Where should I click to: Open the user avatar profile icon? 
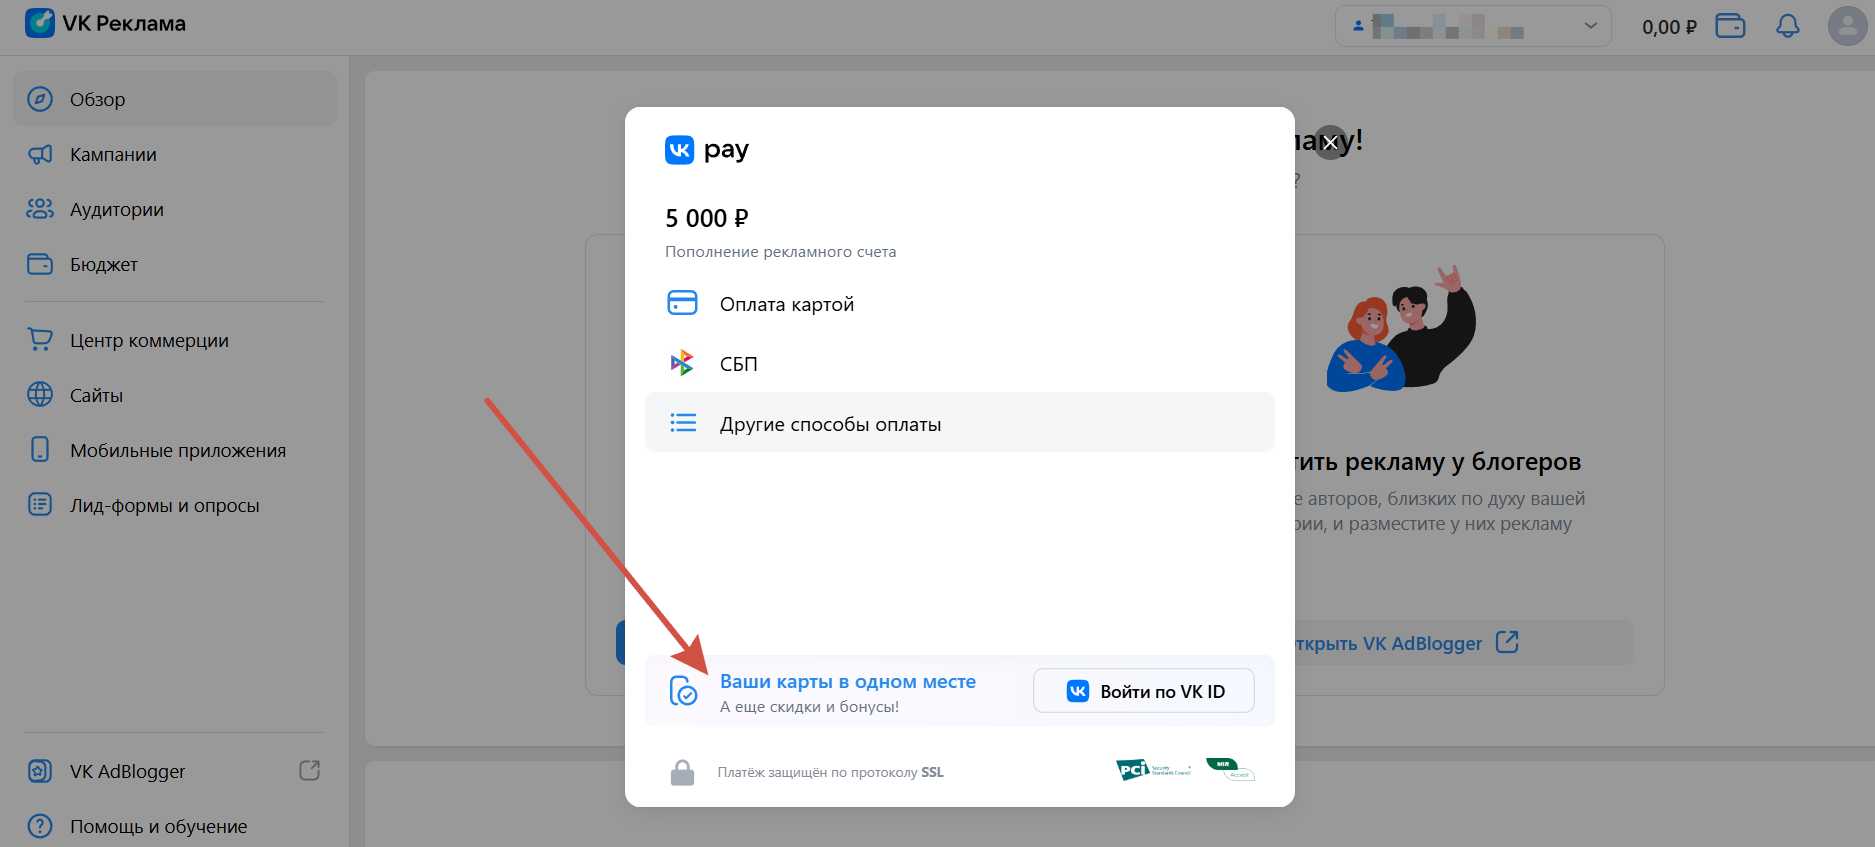[x=1847, y=26]
